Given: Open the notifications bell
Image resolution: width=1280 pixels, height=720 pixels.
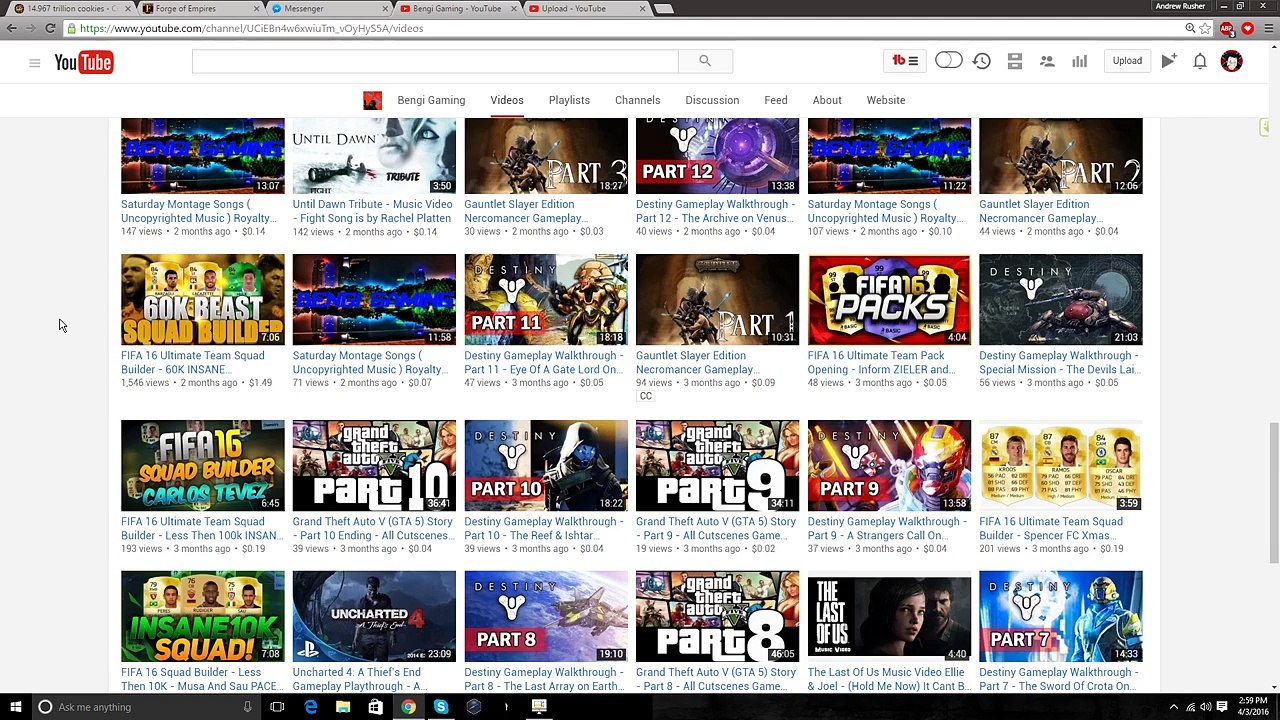Looking at the screenshot, I should [1200, 61].
